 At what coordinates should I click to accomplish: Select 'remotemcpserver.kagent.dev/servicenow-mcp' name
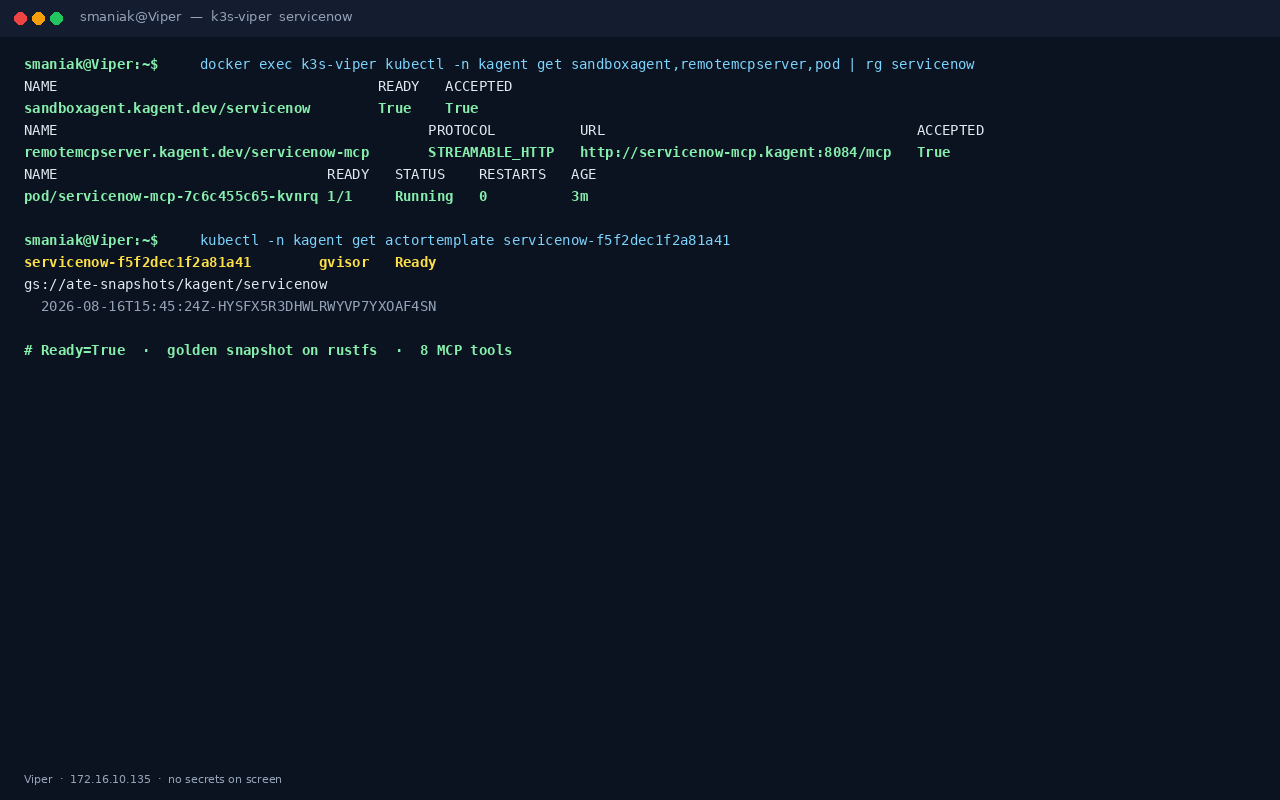pyautogui.click(x=197, y=152)
